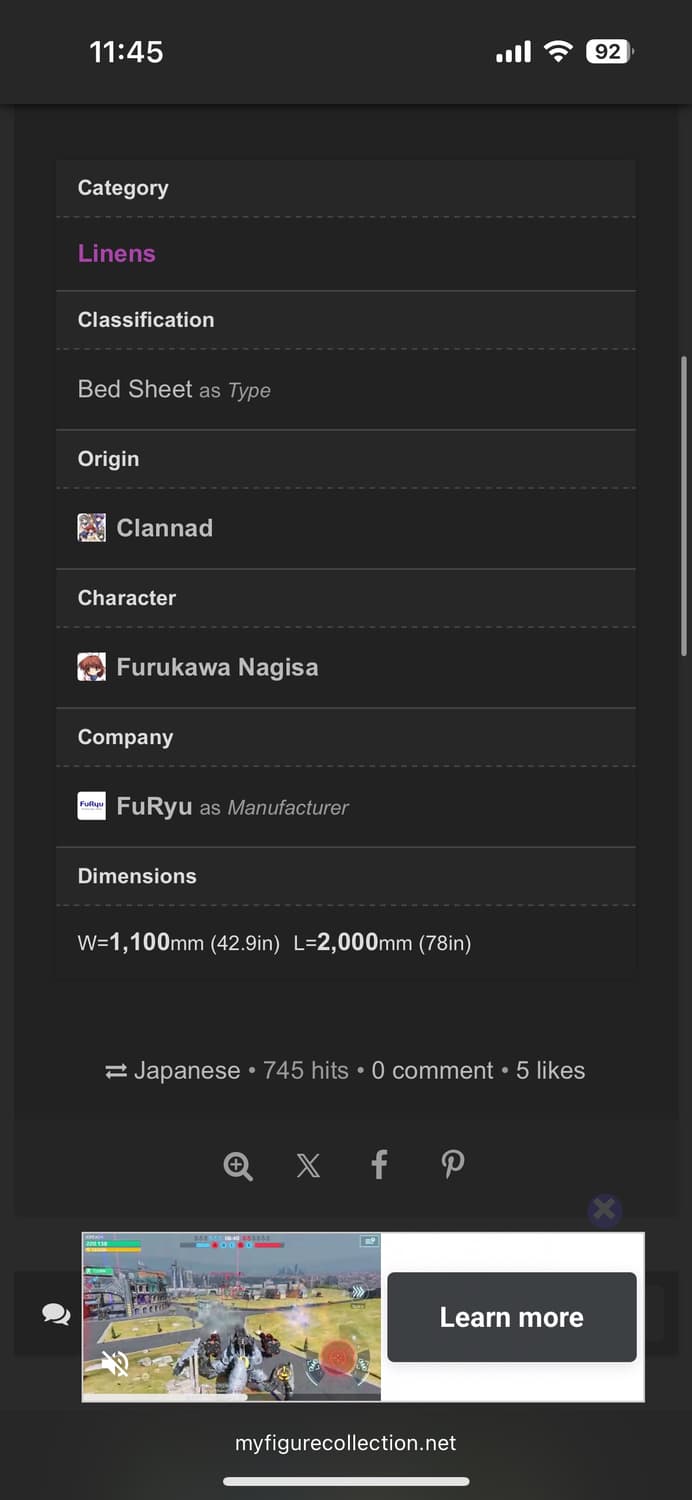Image resolution: width=692 pixels, height=1500 pixels.
Task: Share the item on X
Action: (308, 1165)
